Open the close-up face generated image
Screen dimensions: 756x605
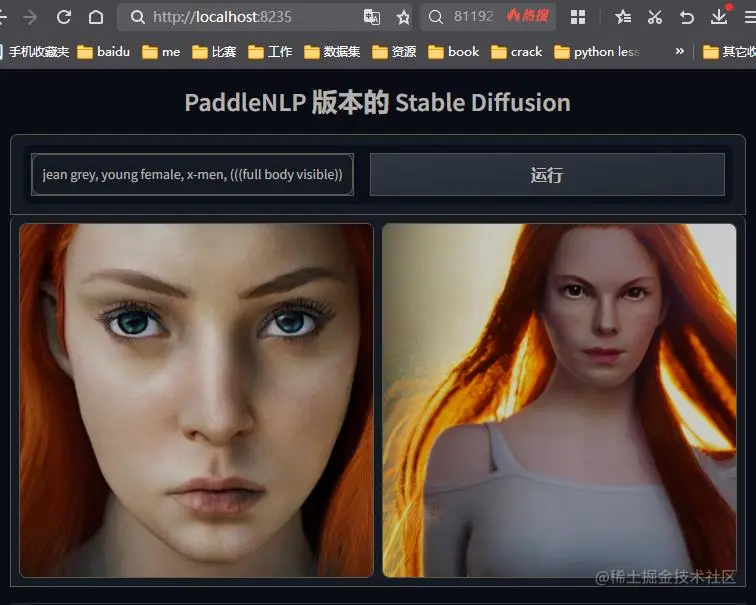click(196, 400)
